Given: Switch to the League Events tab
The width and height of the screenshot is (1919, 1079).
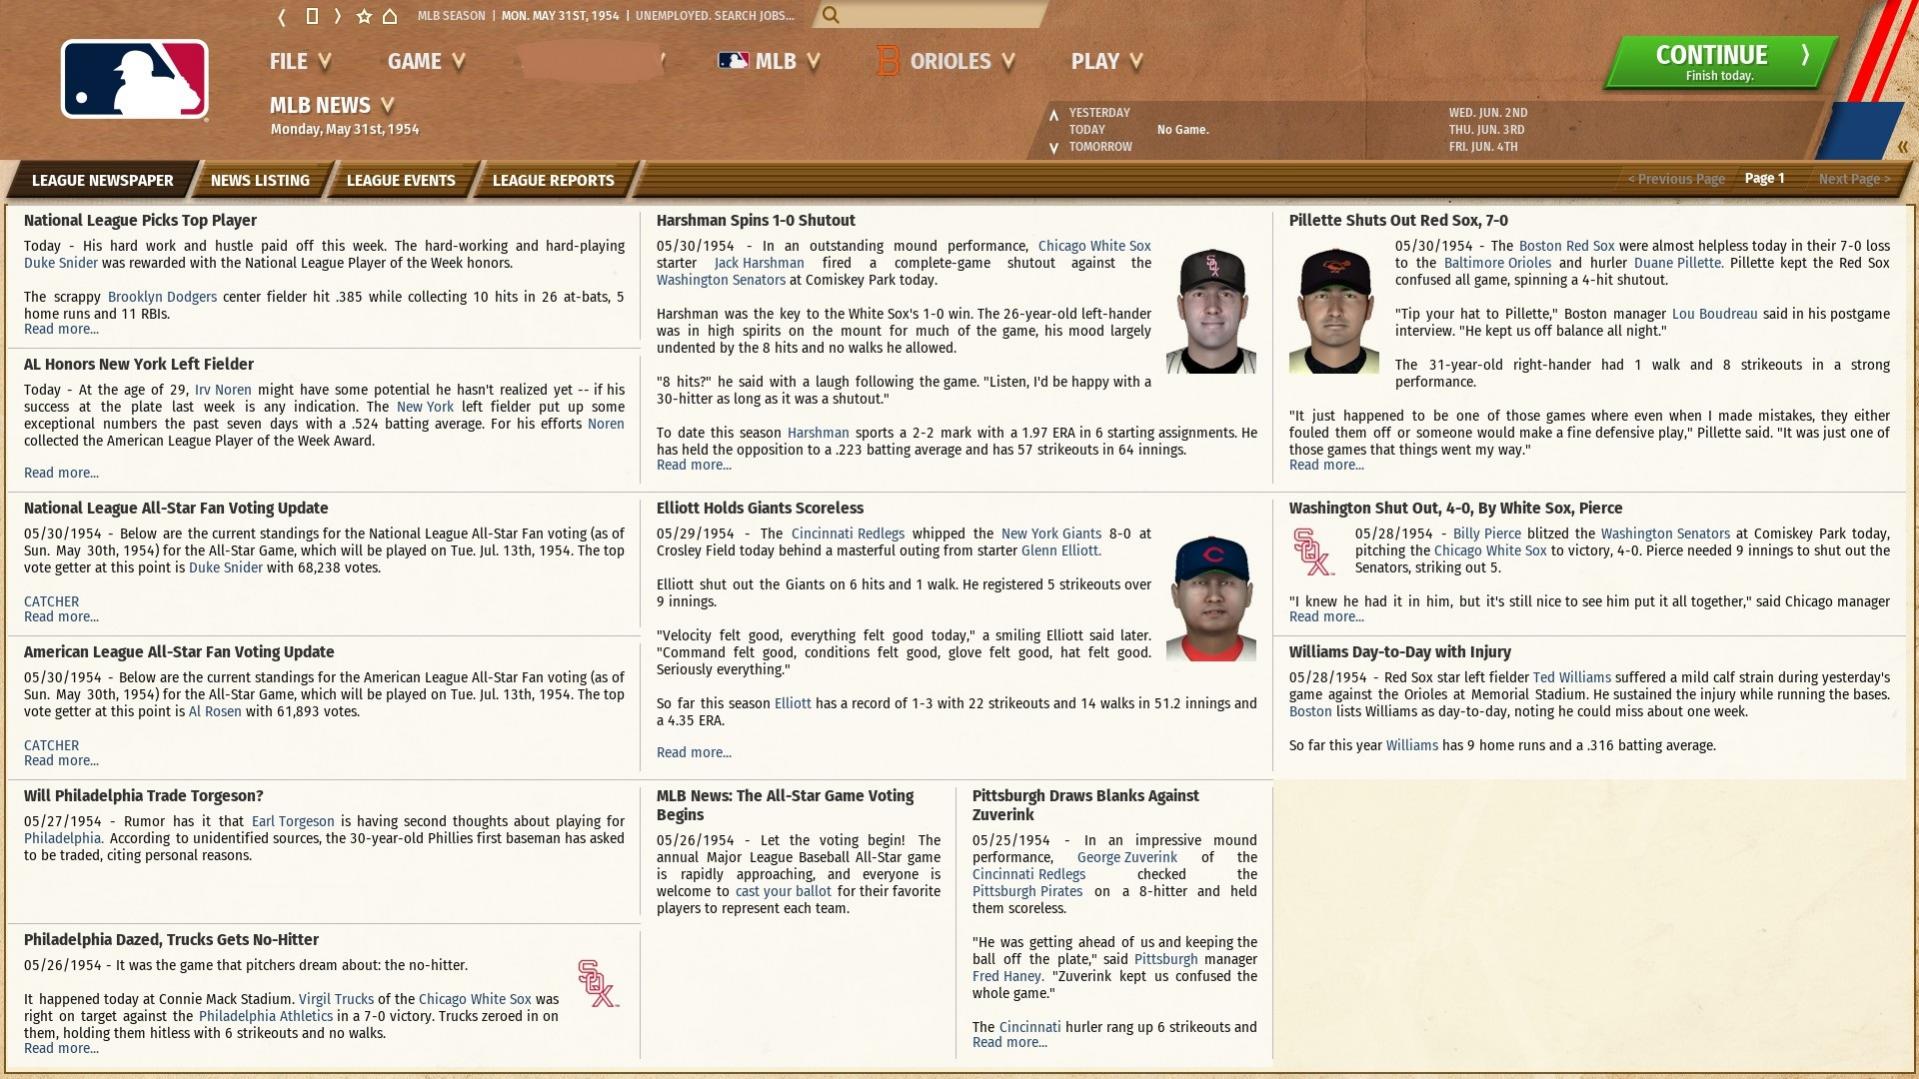Looking at the screenshot, I should click(x=401, y=180).
